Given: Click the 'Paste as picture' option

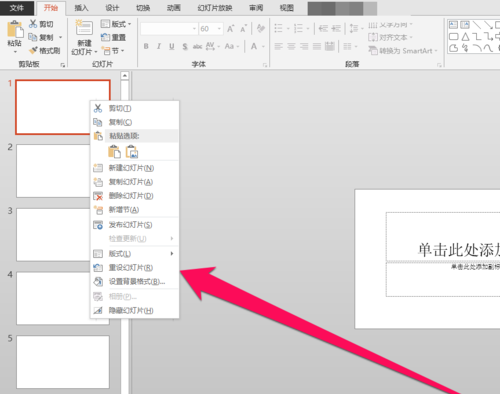Looking at the screenshot, I should point(132,152).
